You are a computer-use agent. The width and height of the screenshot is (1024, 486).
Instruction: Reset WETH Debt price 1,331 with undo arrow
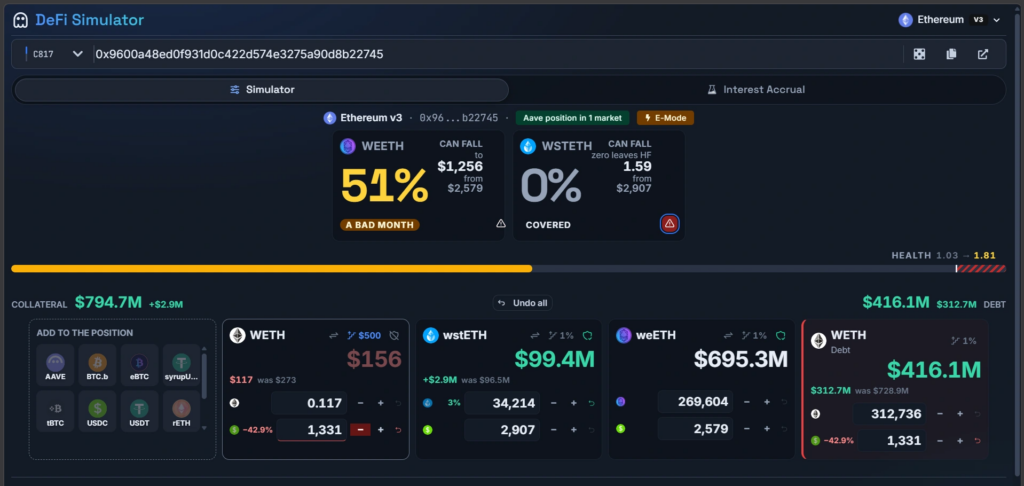click(x=978, y=440)
